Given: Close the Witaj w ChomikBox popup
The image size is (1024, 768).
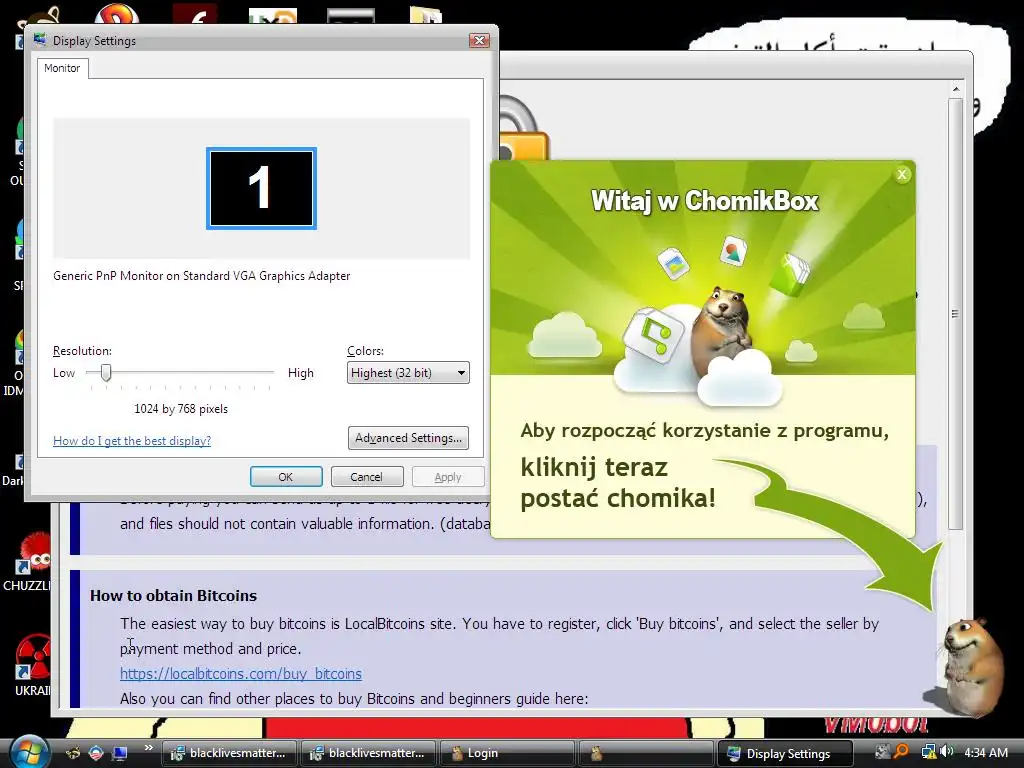Looking at the screenshot, I should 902,174.
